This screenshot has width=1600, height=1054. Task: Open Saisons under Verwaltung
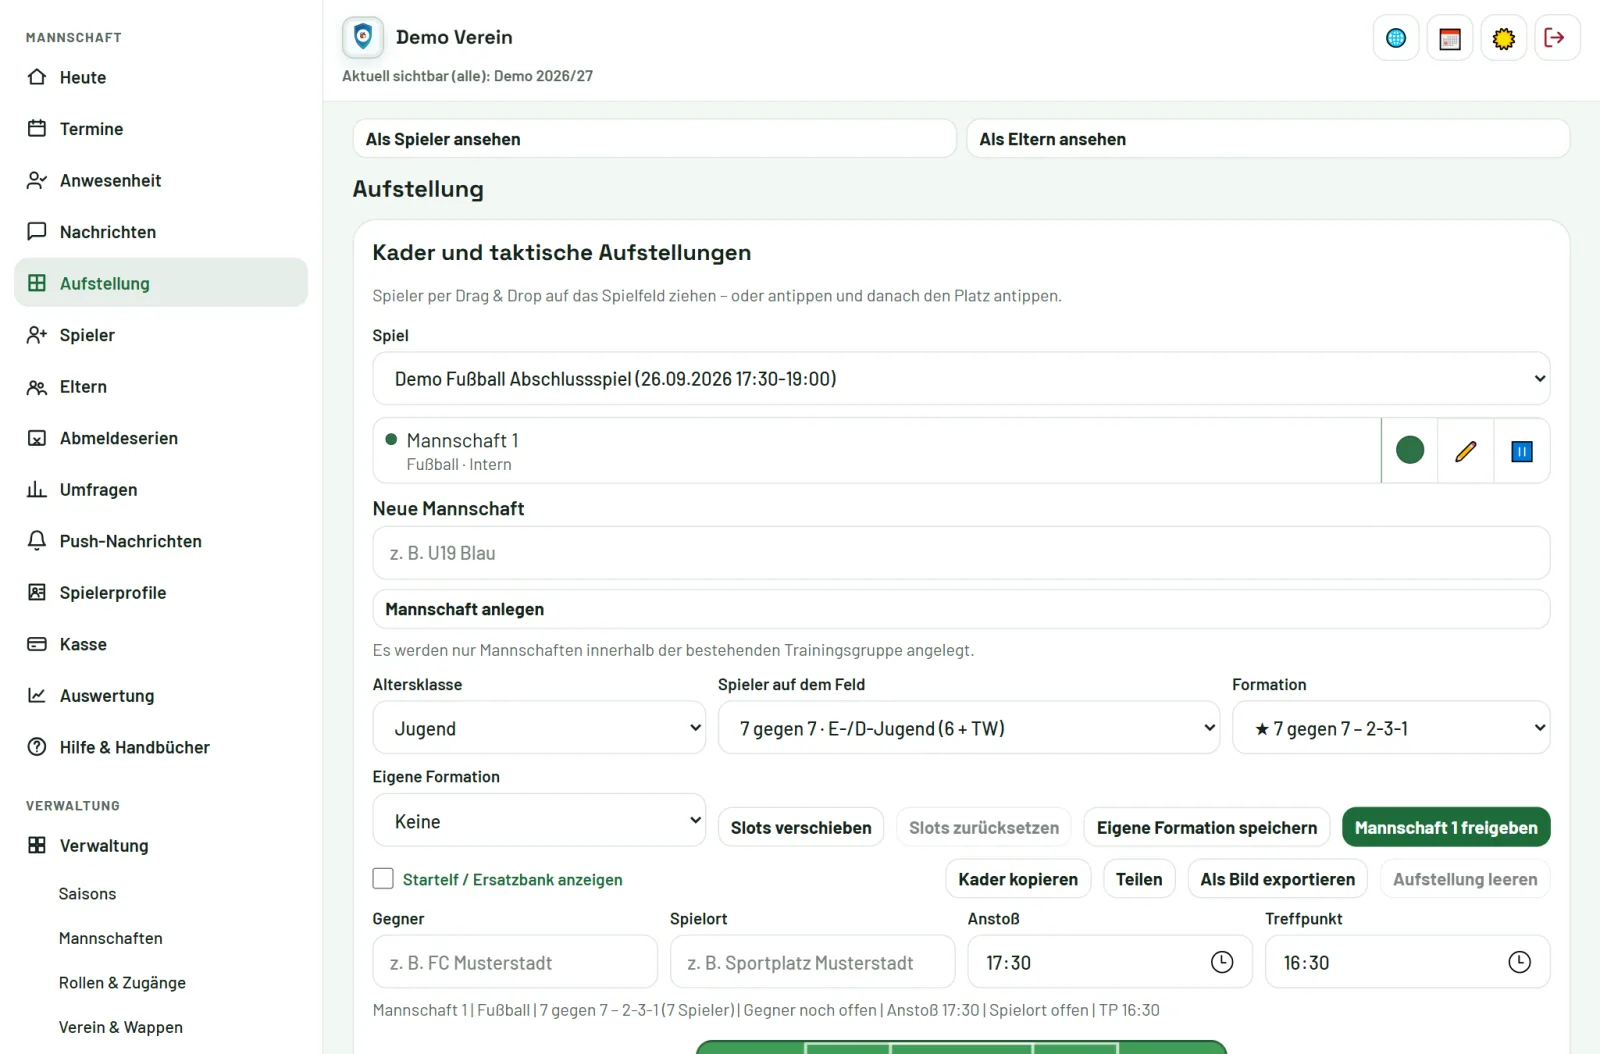(x=87, y=894)
